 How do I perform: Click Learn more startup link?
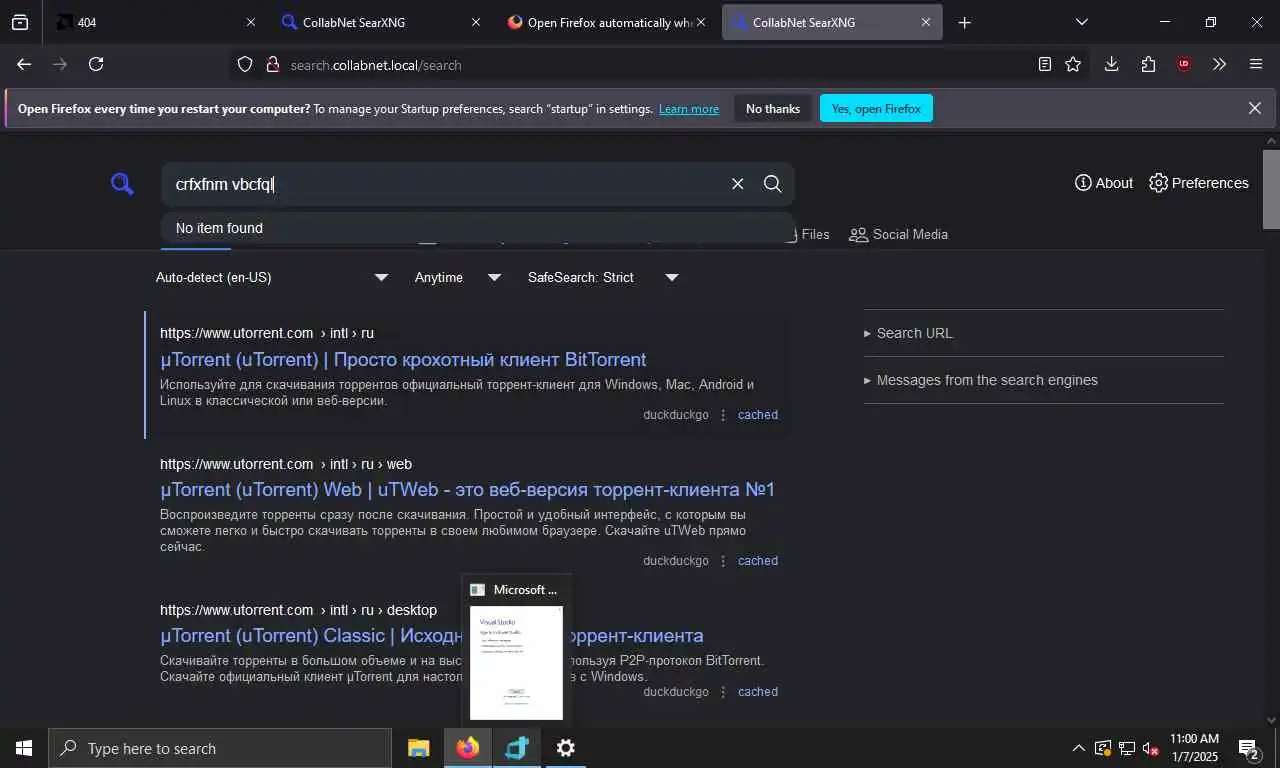689,109
